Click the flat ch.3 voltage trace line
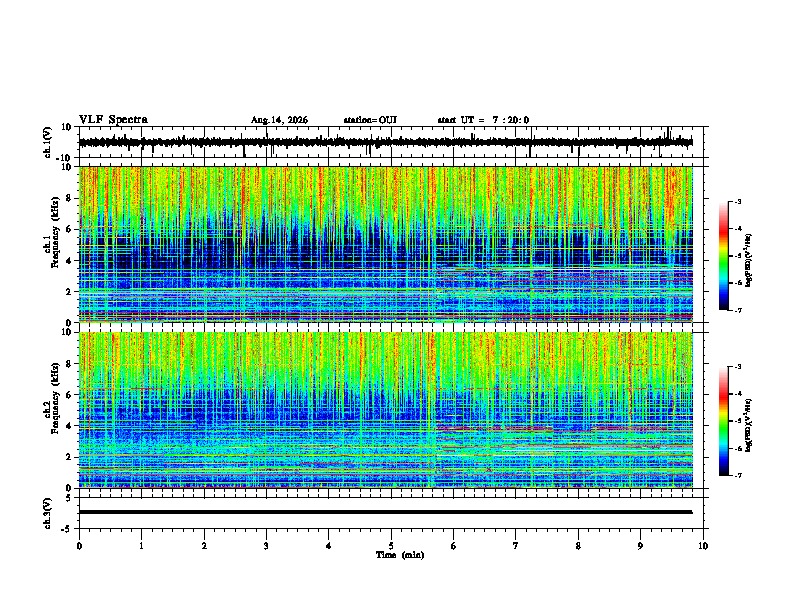Viewport: 792px width, 612px height. (385, 512)
